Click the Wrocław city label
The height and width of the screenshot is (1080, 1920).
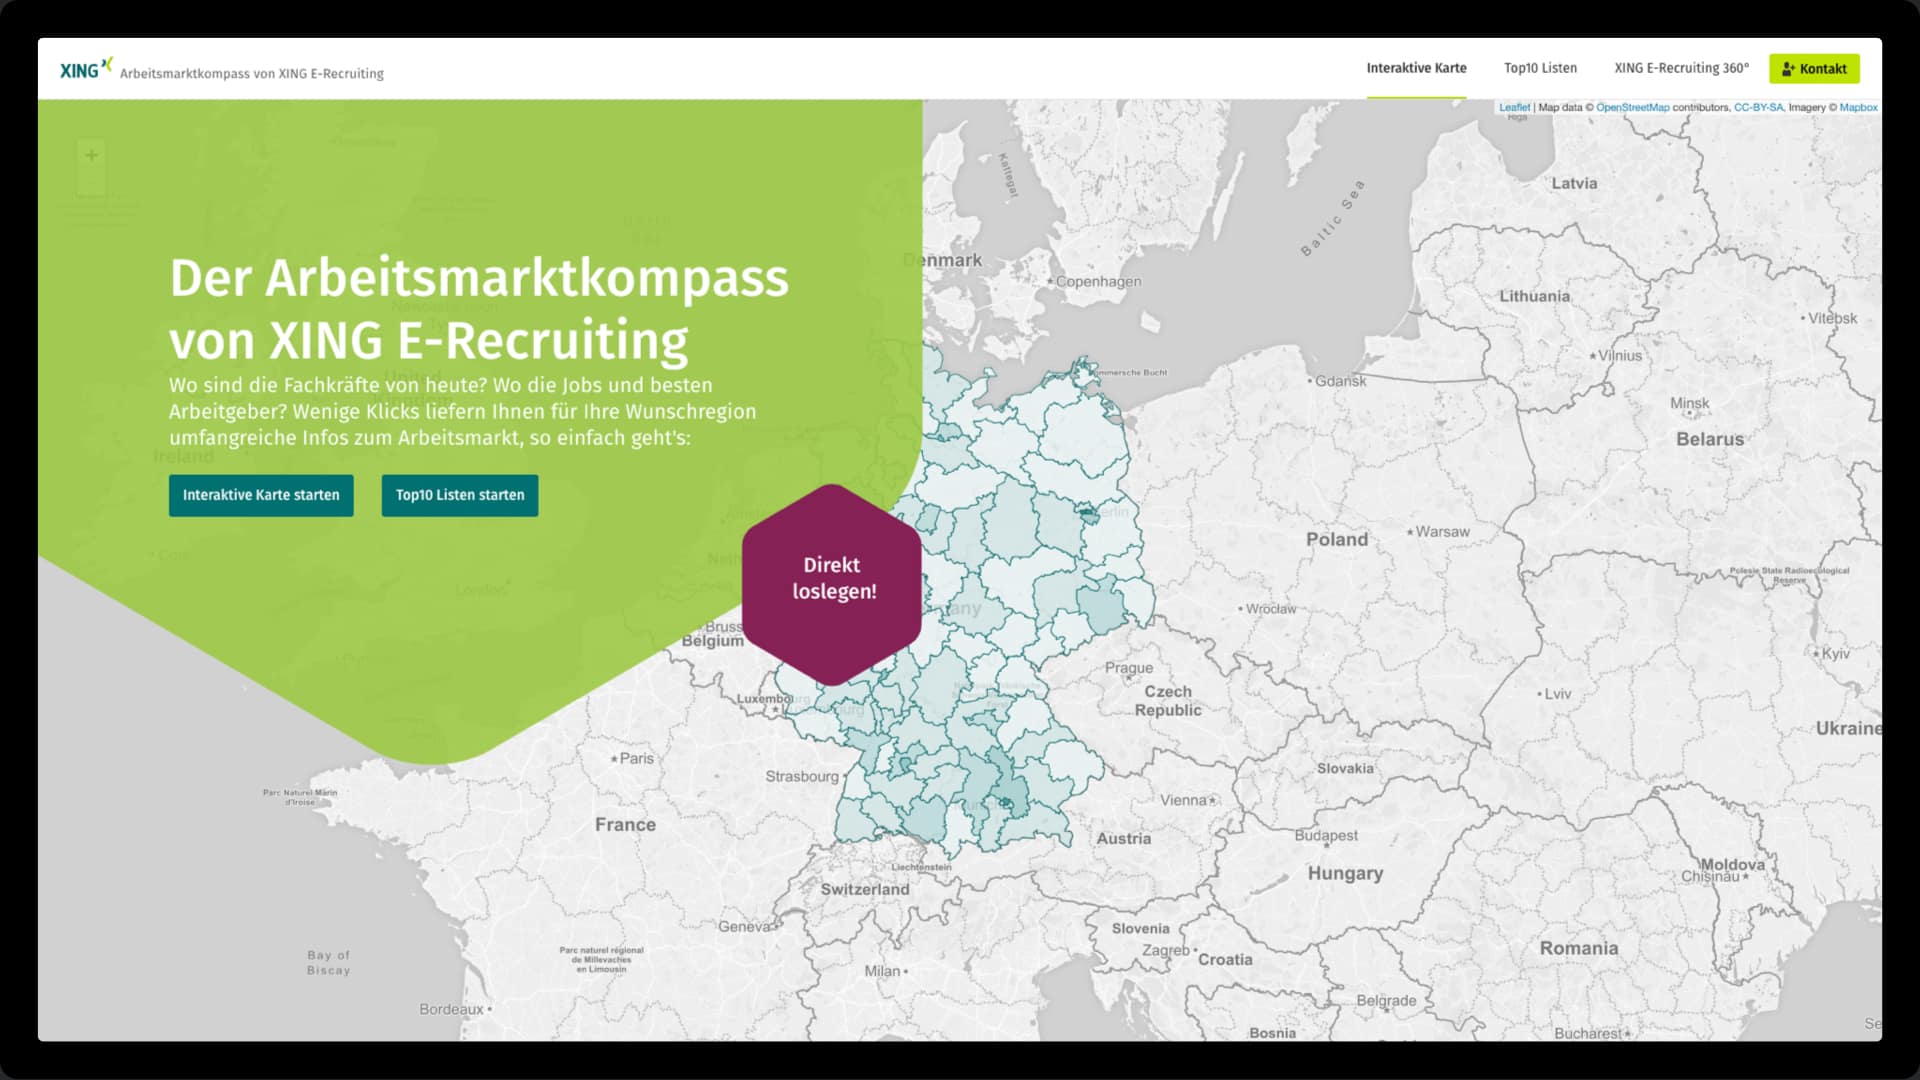point(1271,608)
